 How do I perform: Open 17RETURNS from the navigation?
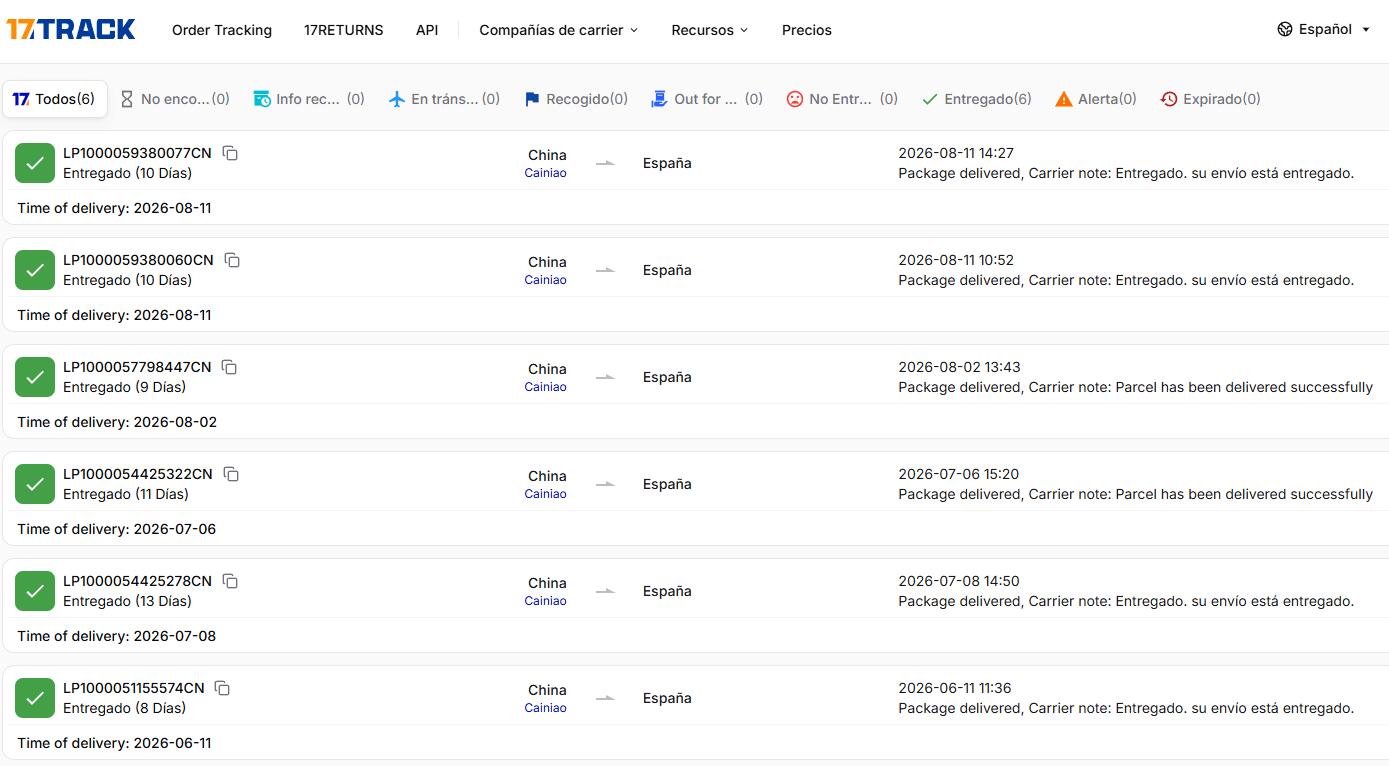(344, 30)
